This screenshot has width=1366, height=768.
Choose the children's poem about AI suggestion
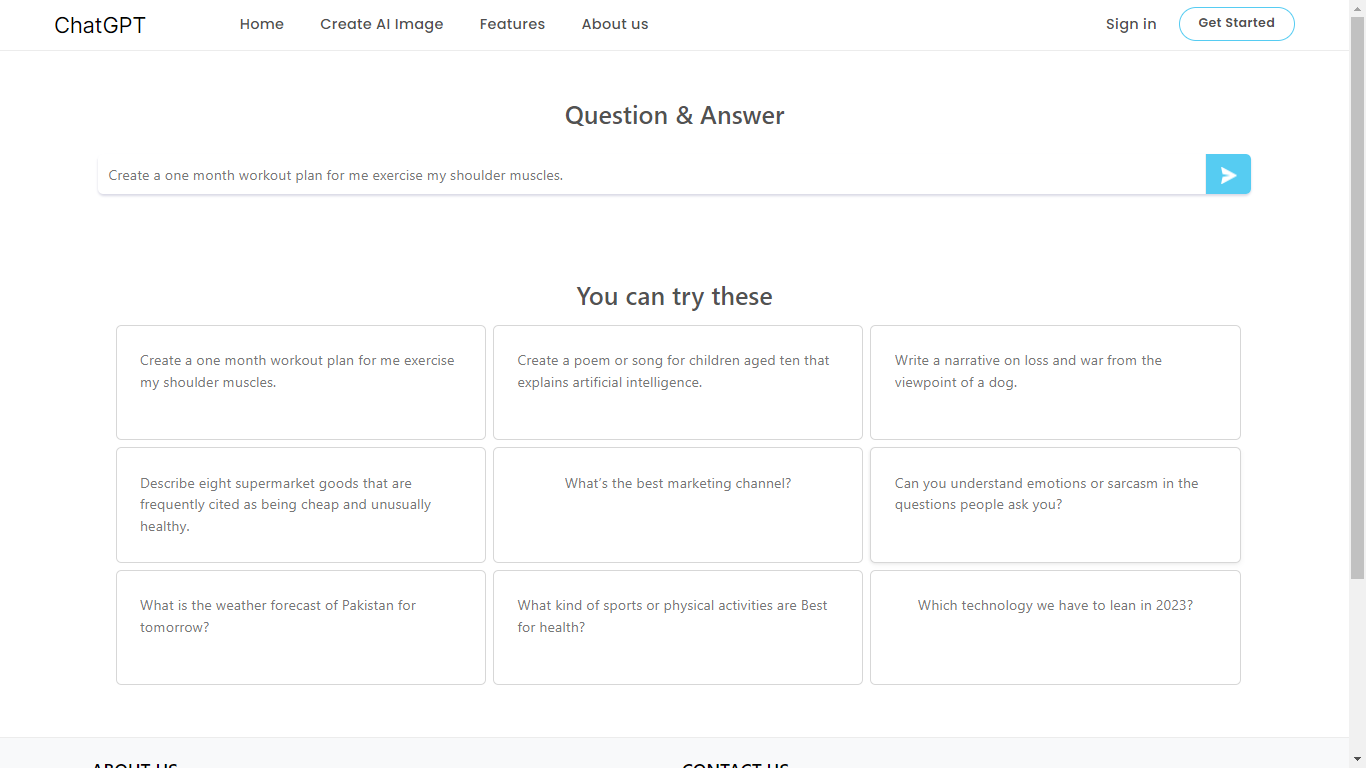click(677, 382)
